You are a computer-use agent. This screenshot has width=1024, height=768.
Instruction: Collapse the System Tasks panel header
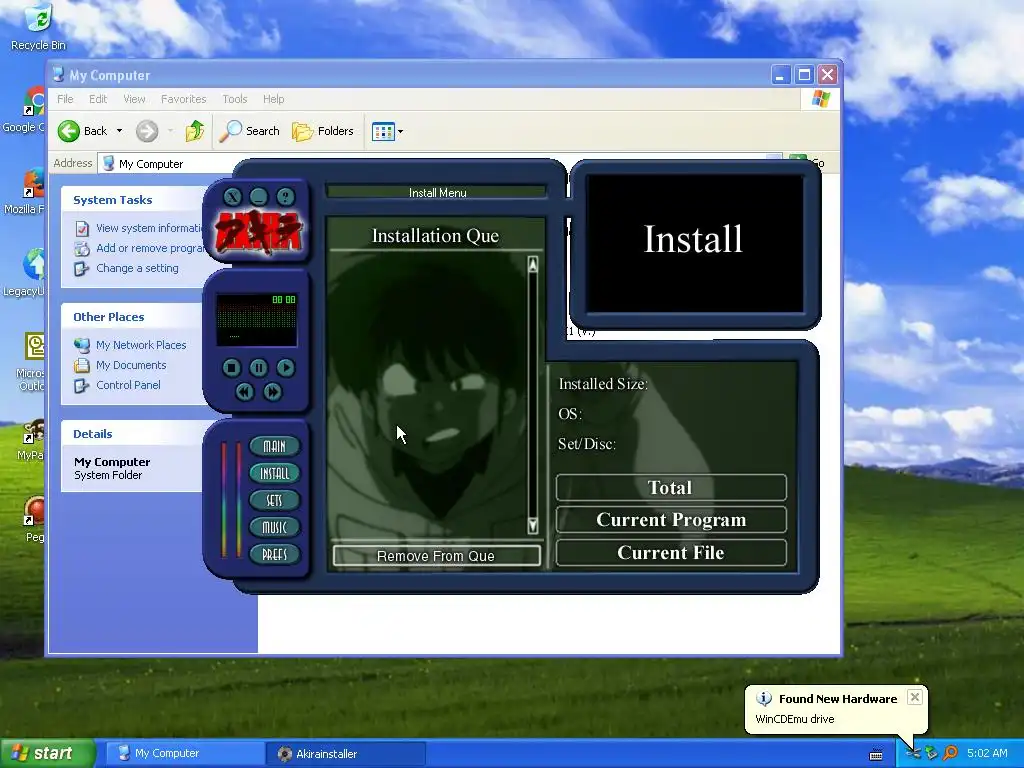[133, 200]
